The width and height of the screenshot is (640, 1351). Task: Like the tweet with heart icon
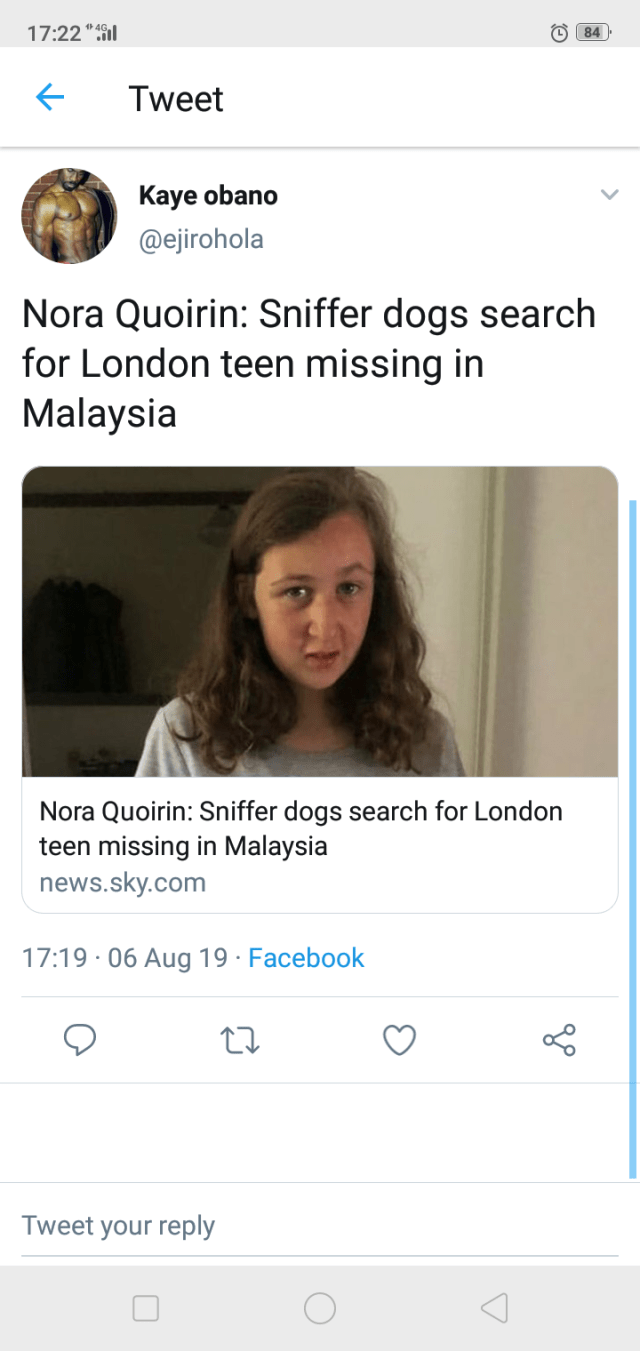click(x=399, y=1040)
